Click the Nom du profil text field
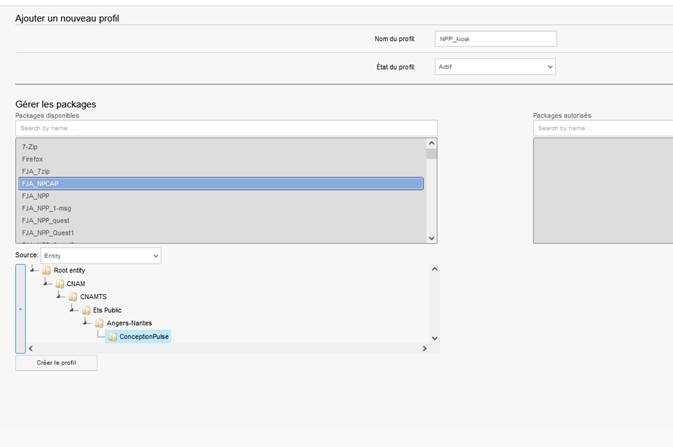Screen dimensions: 673x447 pyautogui.click(x=495, y=39)
